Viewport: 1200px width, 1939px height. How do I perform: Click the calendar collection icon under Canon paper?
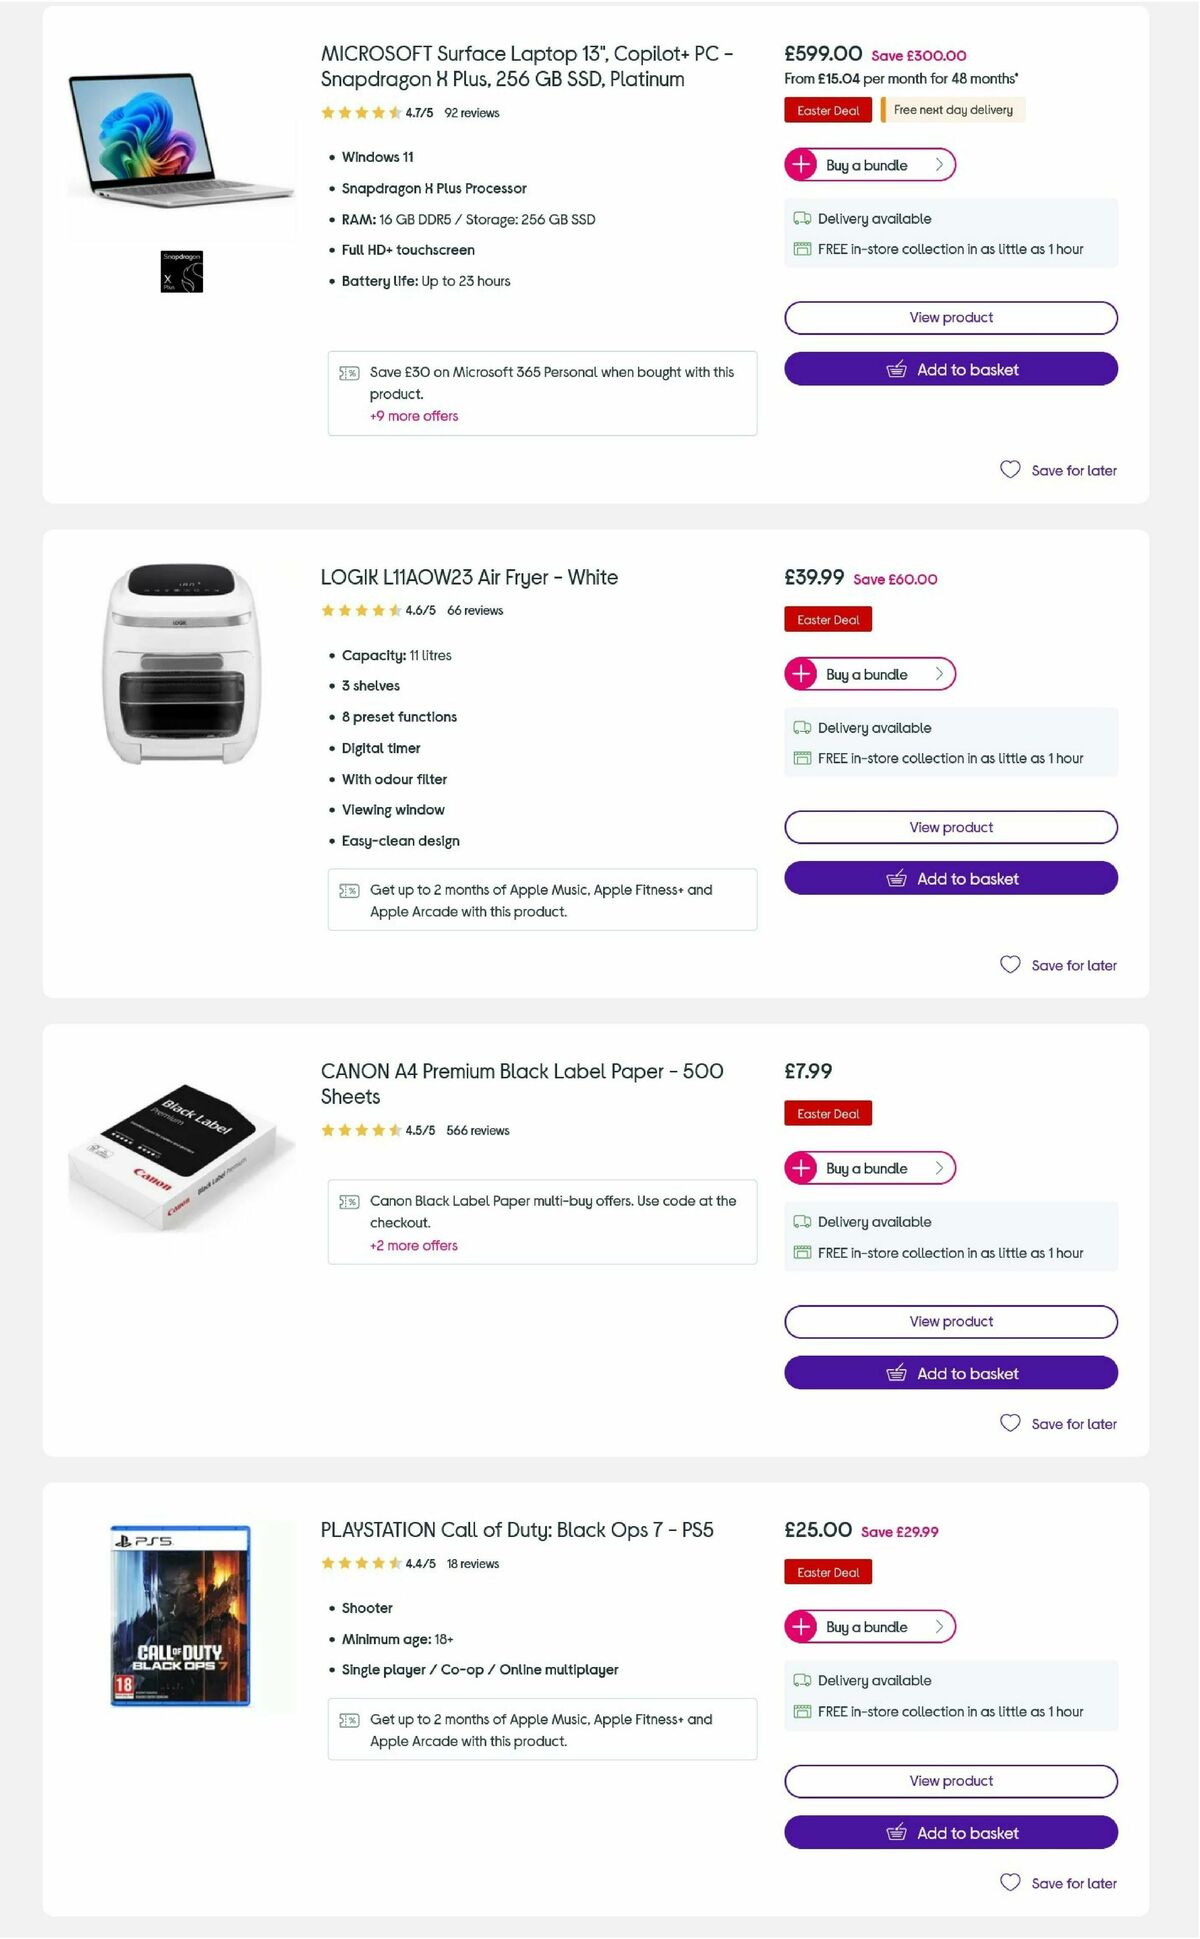pos(801,1252)
